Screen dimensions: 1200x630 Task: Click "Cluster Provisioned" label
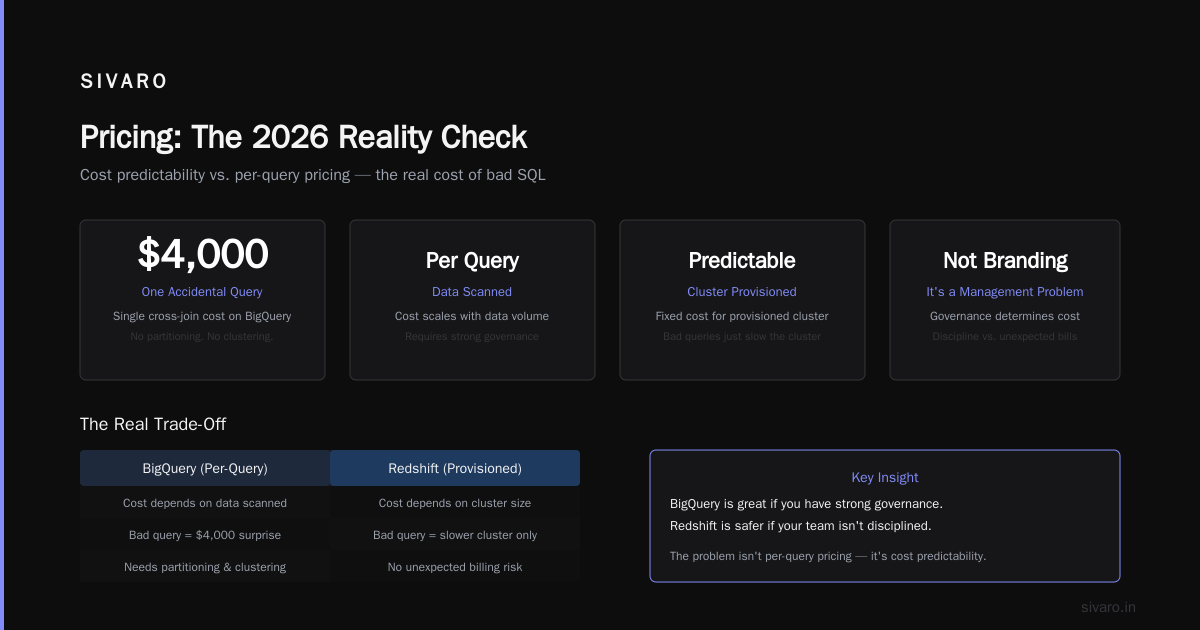coord(742,292)
